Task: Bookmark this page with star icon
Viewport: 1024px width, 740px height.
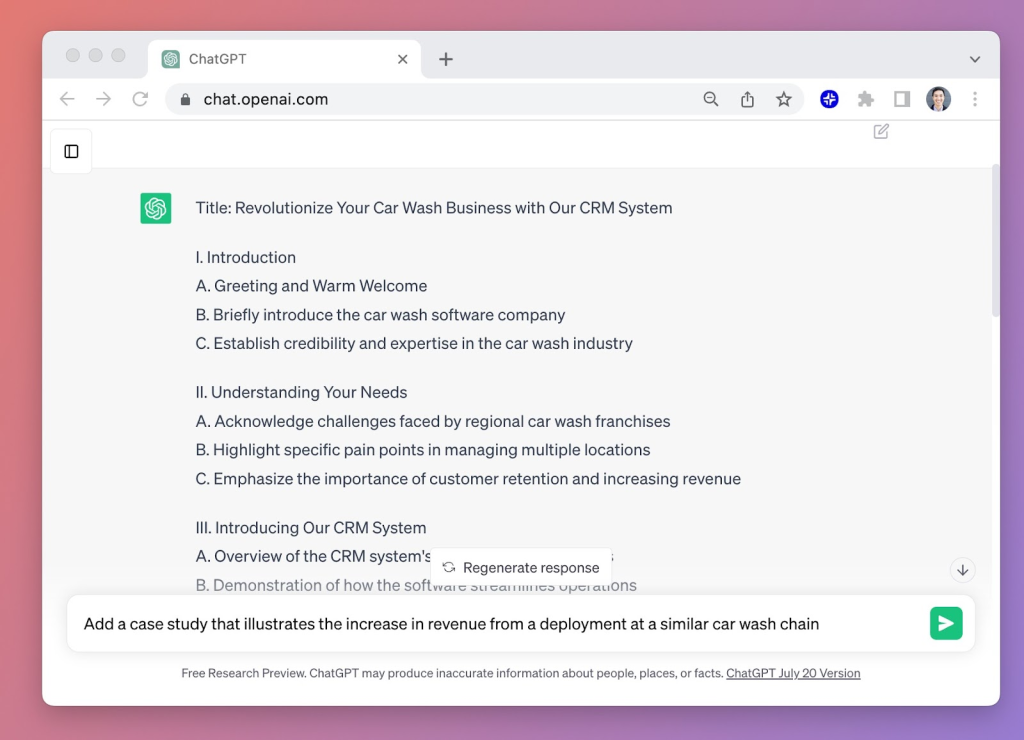Action: tap(783, 99)
